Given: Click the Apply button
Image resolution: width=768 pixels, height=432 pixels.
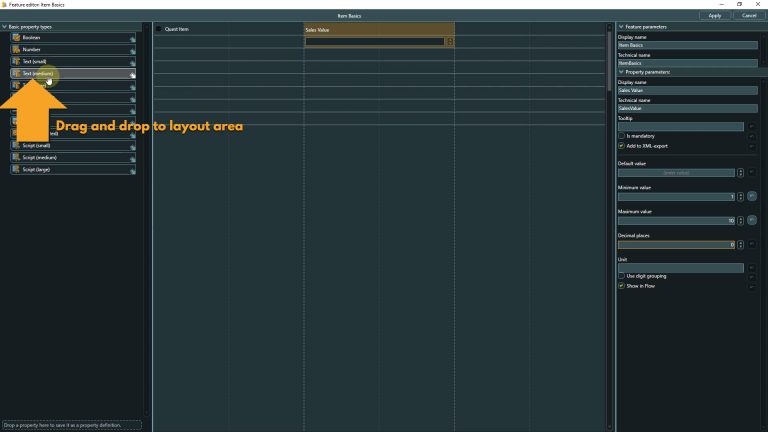Looking at the screenshot, I should (x=715, y=16).
